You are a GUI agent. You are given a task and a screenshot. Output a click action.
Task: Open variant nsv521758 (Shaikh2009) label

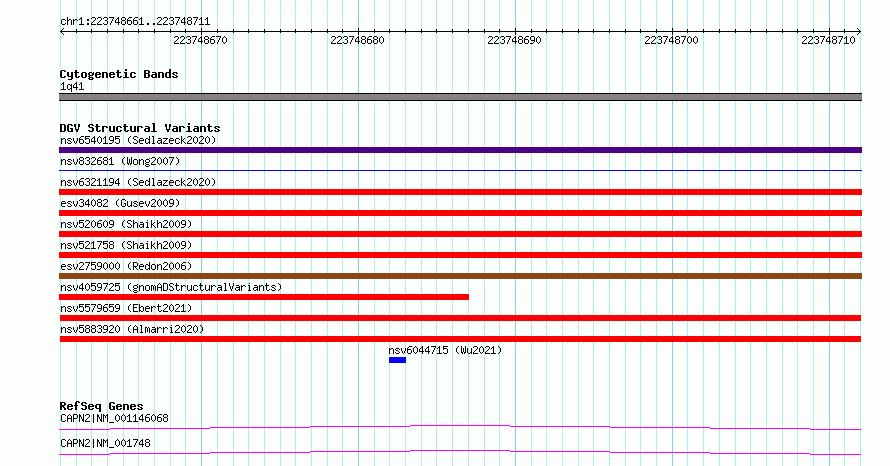pyautogui.click(x=126, y=245)
